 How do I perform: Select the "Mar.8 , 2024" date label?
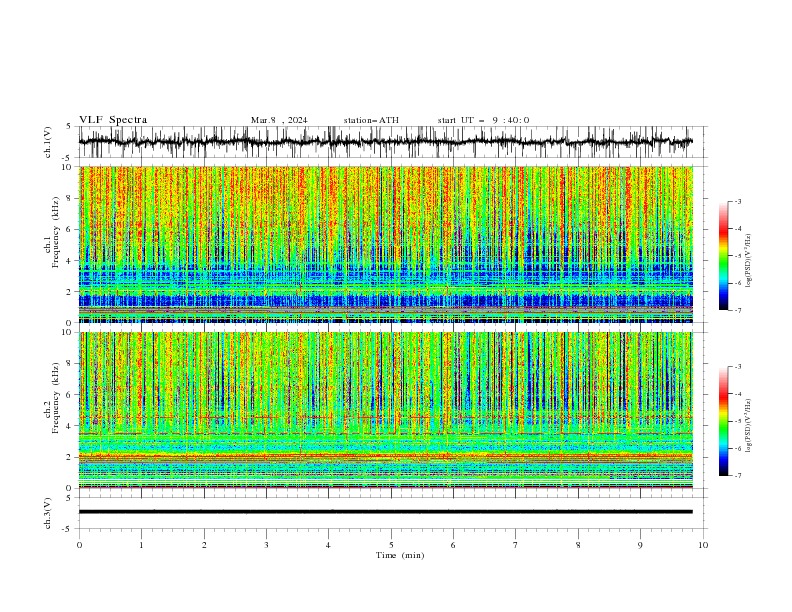279,120
